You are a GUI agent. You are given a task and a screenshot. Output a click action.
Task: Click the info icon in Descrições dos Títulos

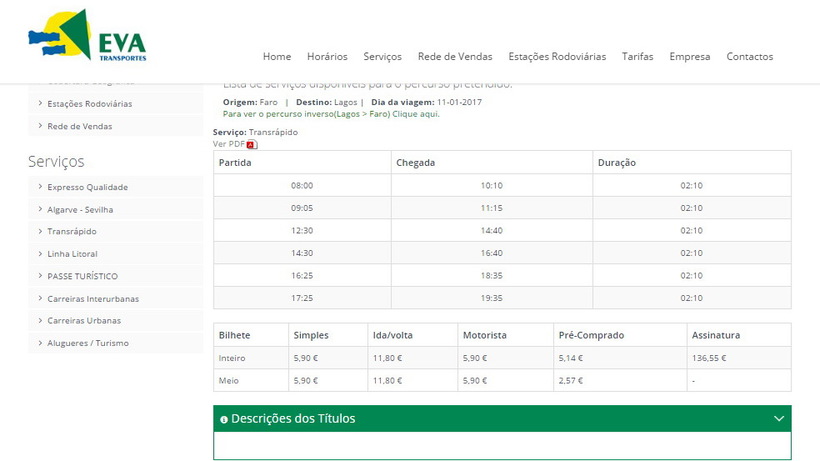click(223, 419)
